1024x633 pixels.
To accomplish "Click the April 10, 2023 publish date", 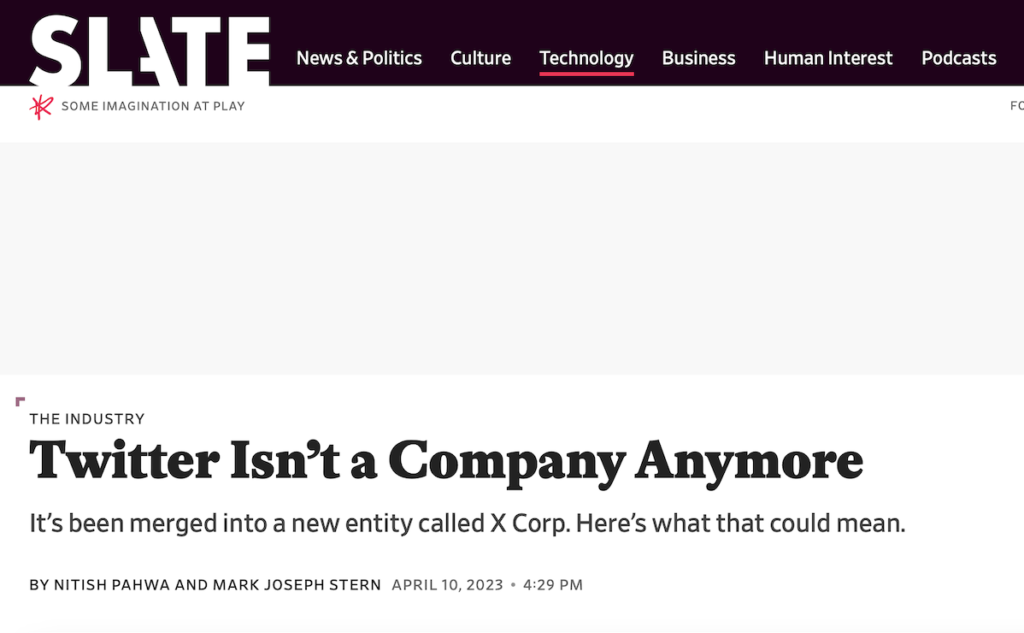I will tap(447, 585).
